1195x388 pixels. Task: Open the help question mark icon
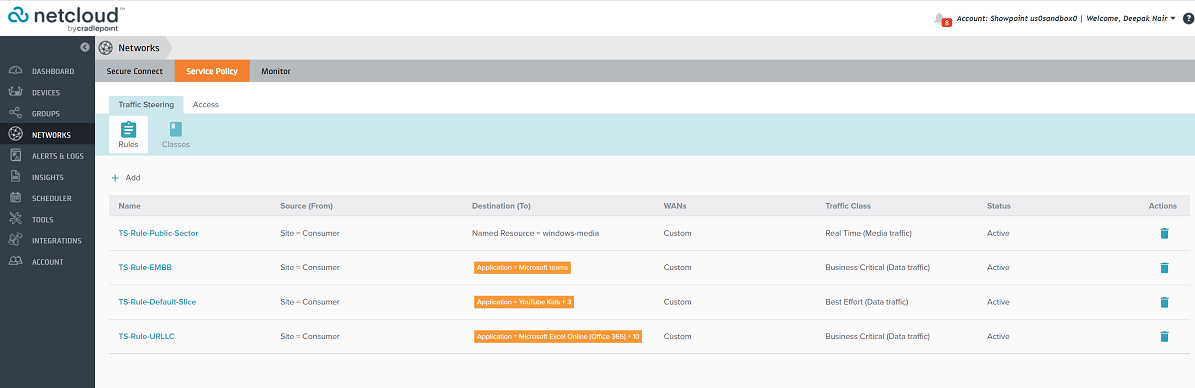pyautogui.click(x=1187, y=18)
